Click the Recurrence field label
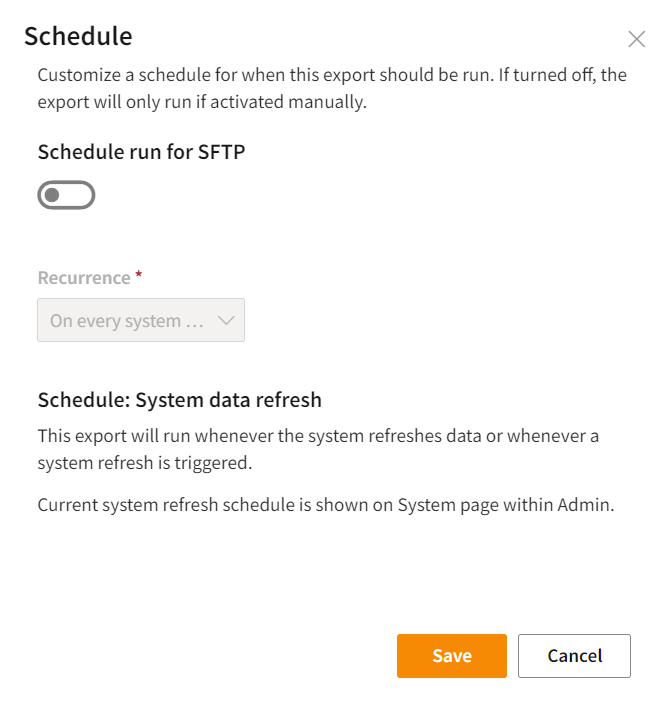This screenshot has width=668, height=713. pyautogui.click(x=84, y=278)
